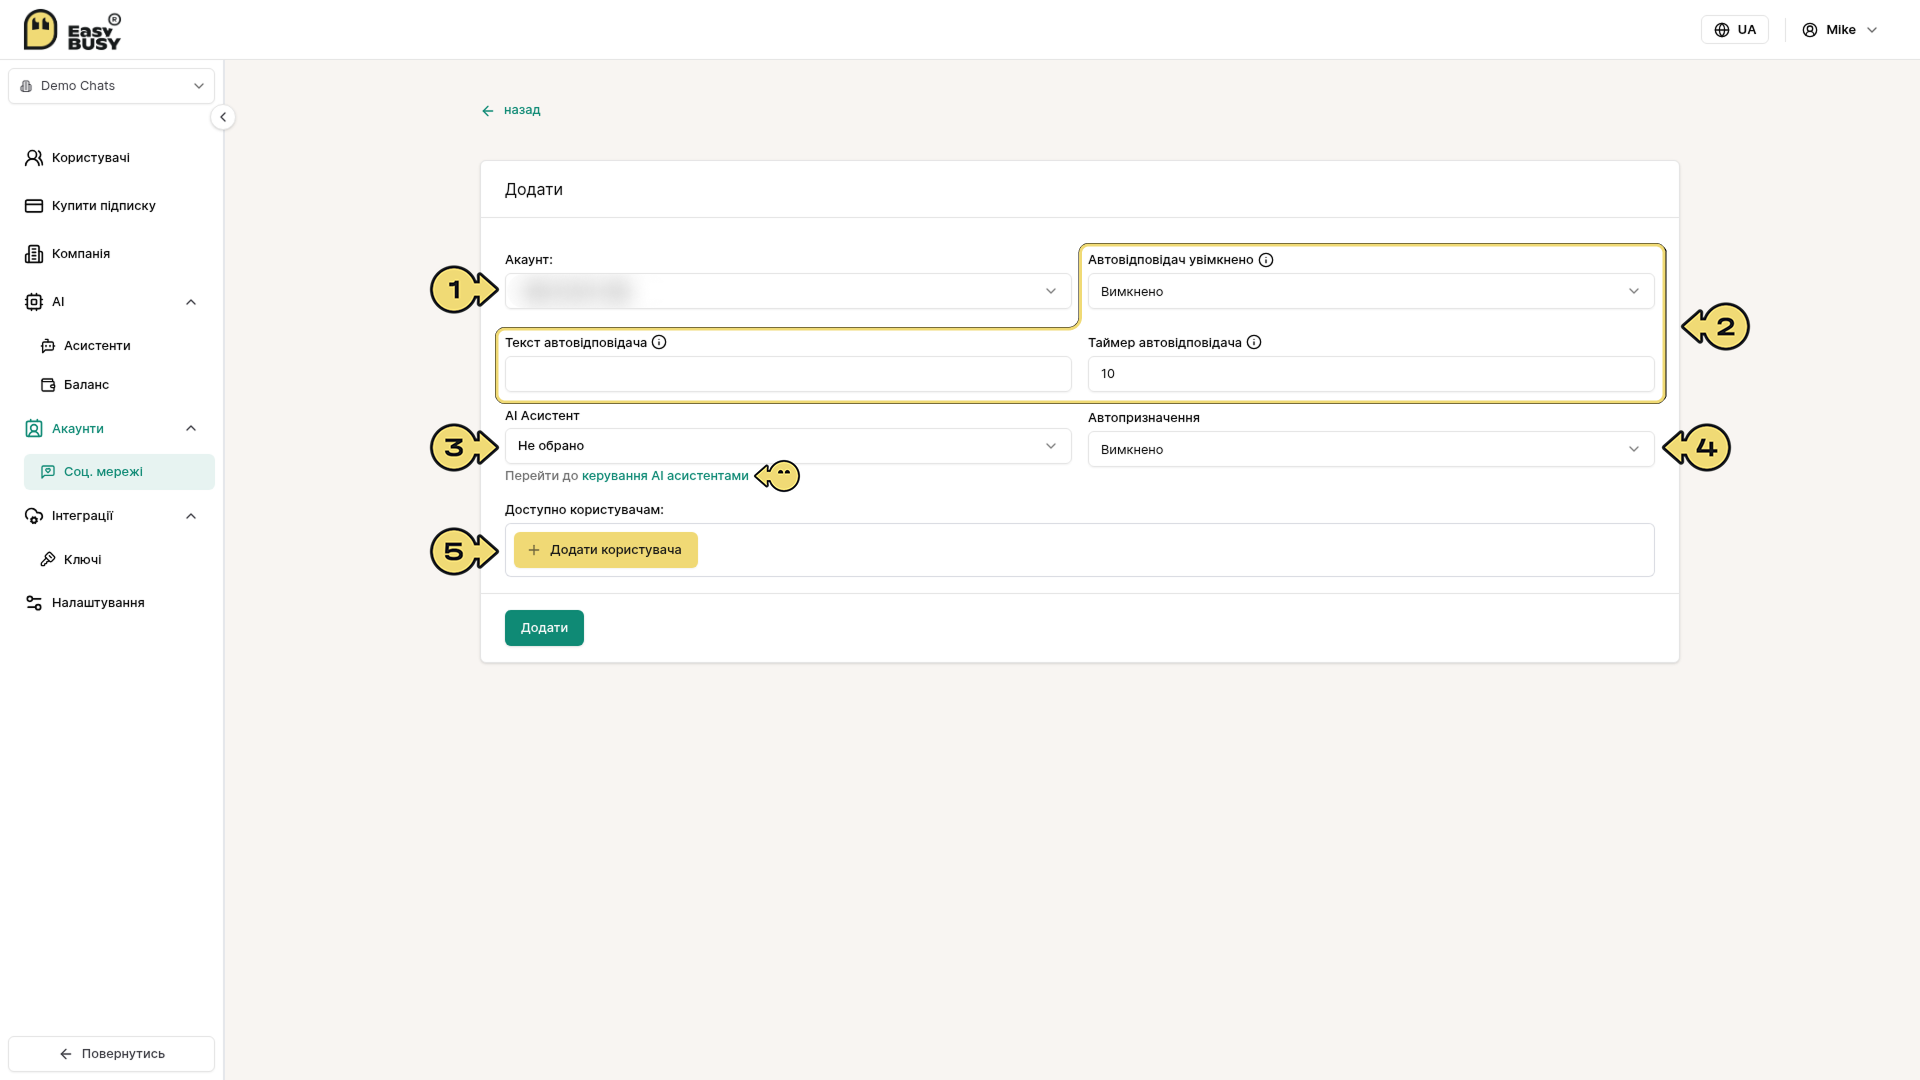Click the green Додати submit button
This screenshot has height=1080, width=1920.
pos(544,628)
